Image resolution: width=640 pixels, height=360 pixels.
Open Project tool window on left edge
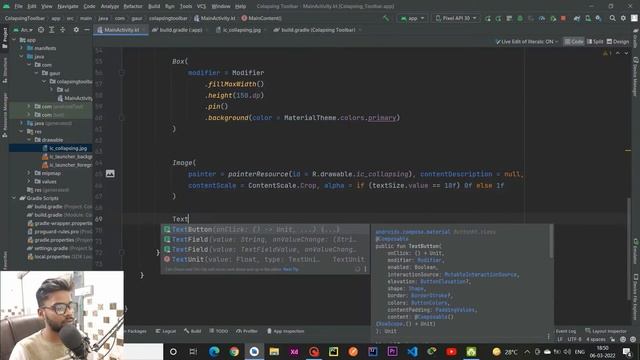[x=5, y=37]
